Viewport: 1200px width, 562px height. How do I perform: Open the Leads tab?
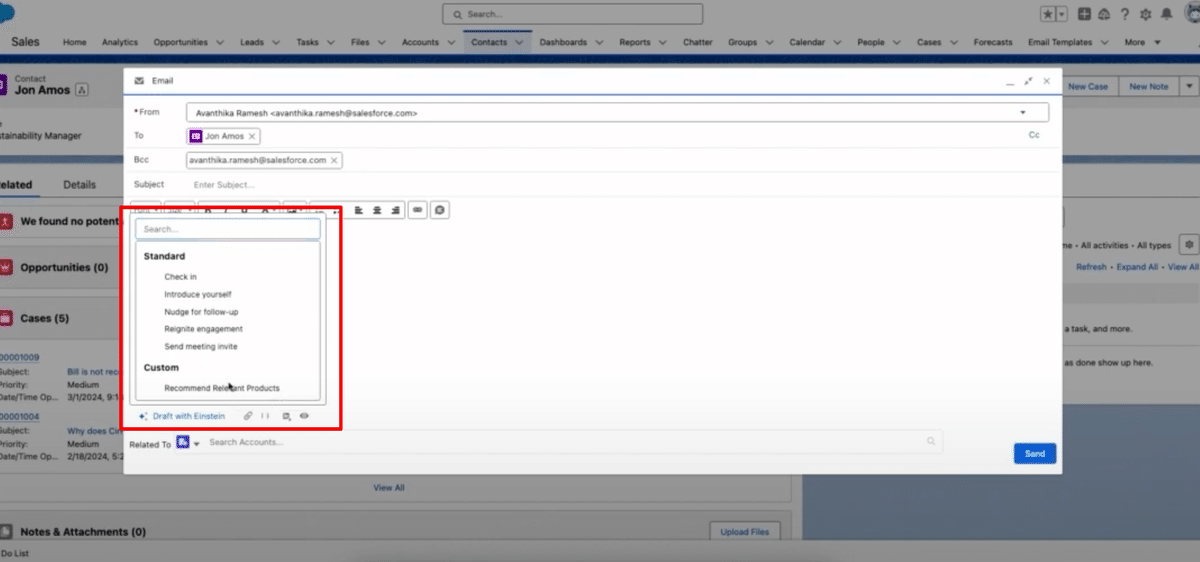click(x=252, y=43)
